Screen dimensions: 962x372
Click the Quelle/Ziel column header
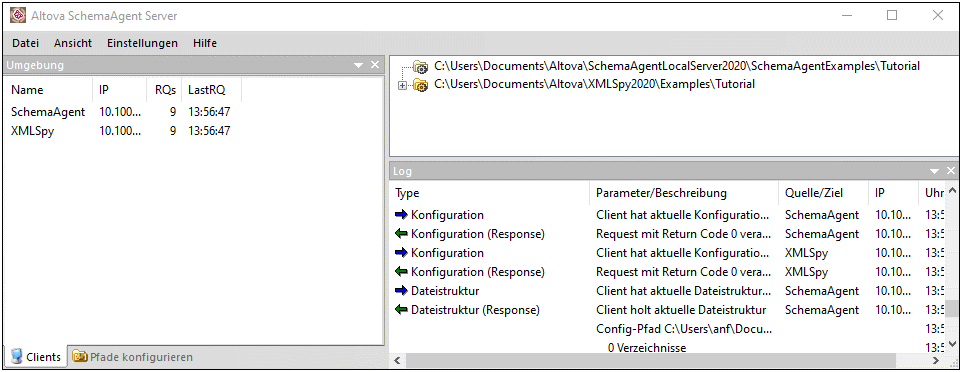[823, 193]
